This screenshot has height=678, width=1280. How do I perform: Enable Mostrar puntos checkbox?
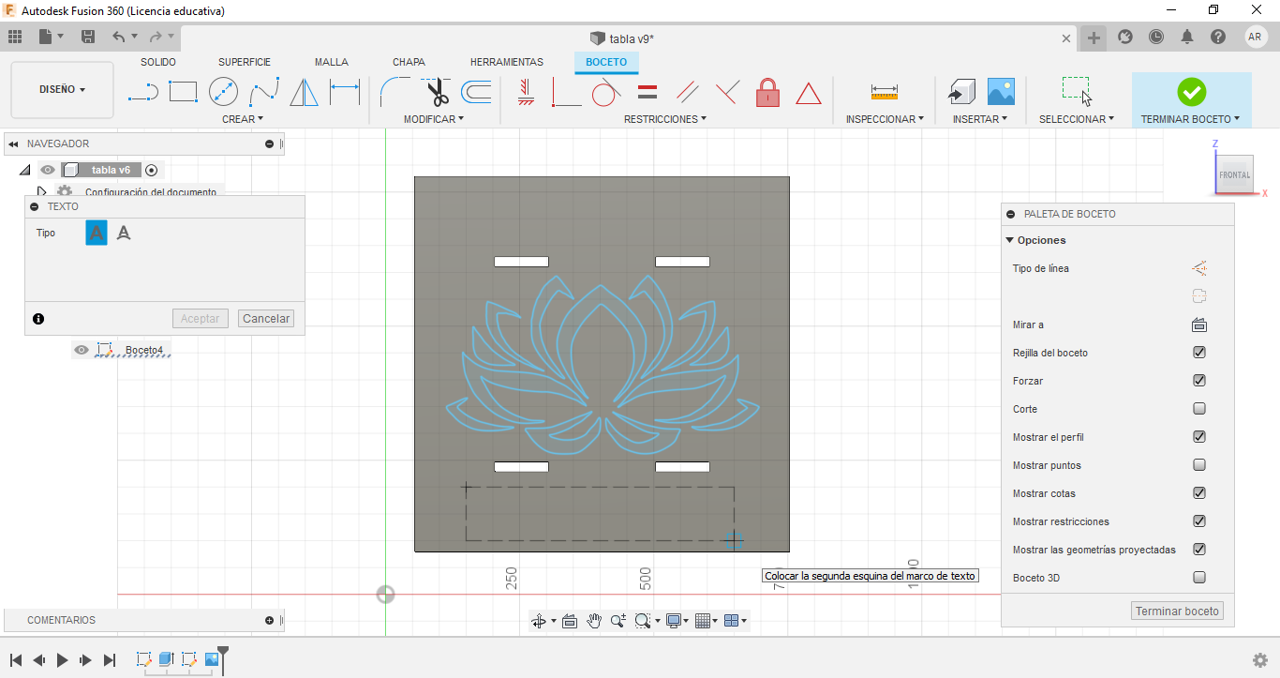pos(1199,465)
